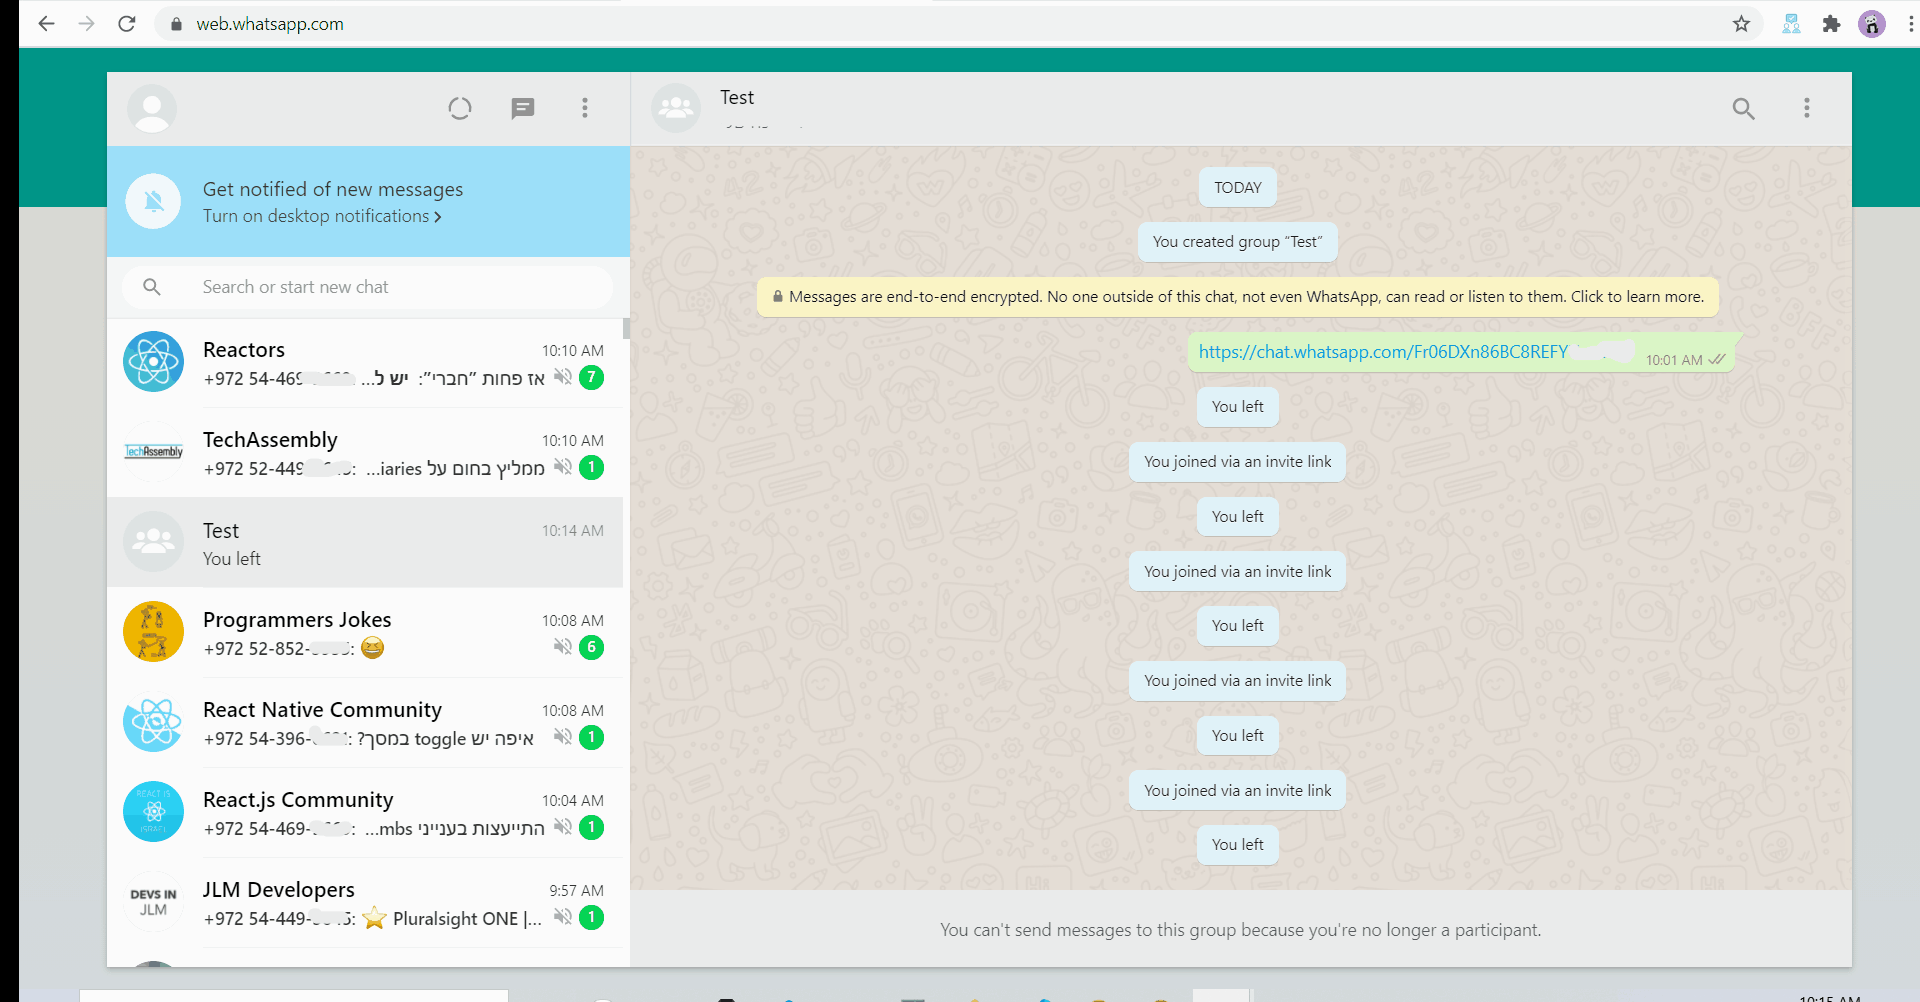Click muted icon on Reactors row
Image resolution: width=1920 pixels, height=1002 pixels.
pos(563,377)
